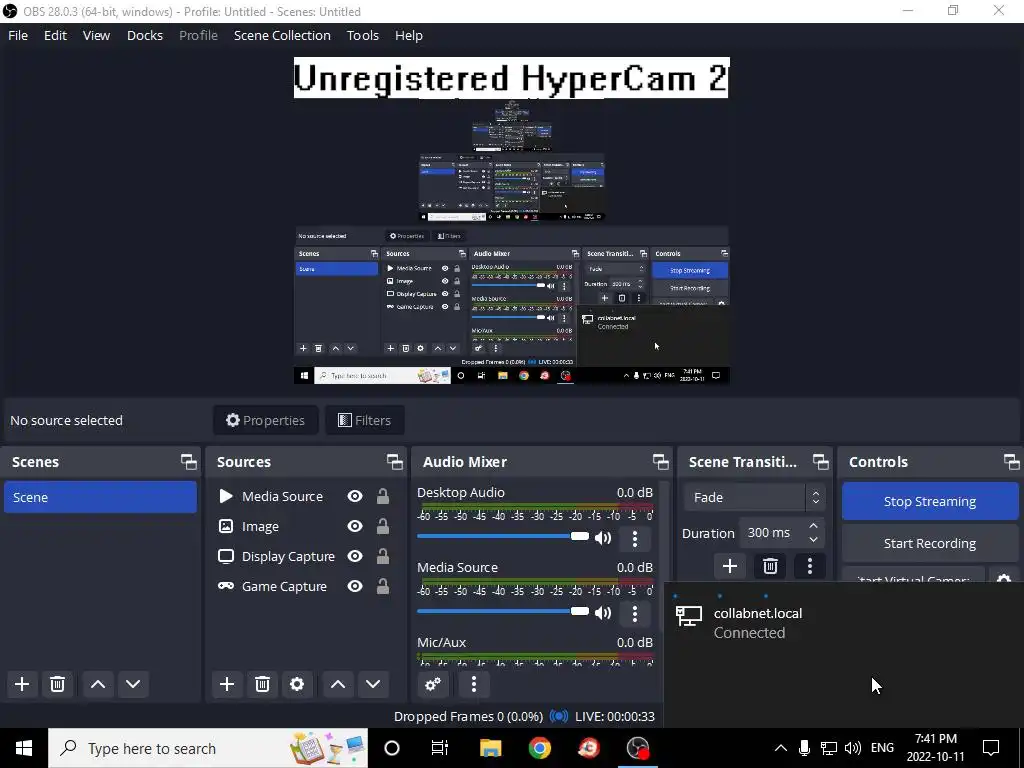Remove selected scene with trash icon

(x=57, y=684)
